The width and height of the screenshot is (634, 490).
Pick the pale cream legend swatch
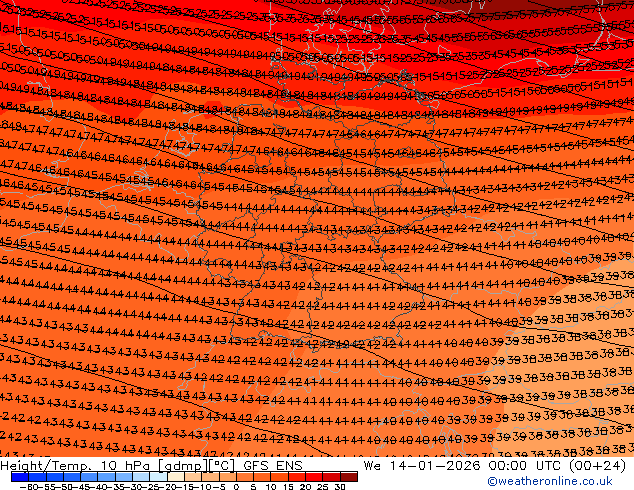[x=176, y=477]
